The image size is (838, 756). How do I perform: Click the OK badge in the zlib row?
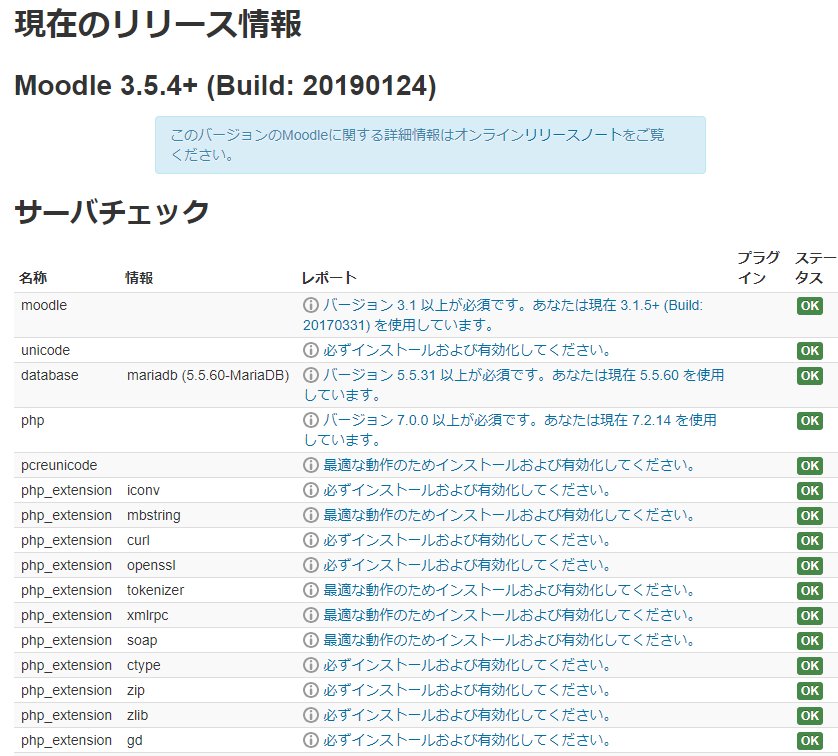(810, 715)
